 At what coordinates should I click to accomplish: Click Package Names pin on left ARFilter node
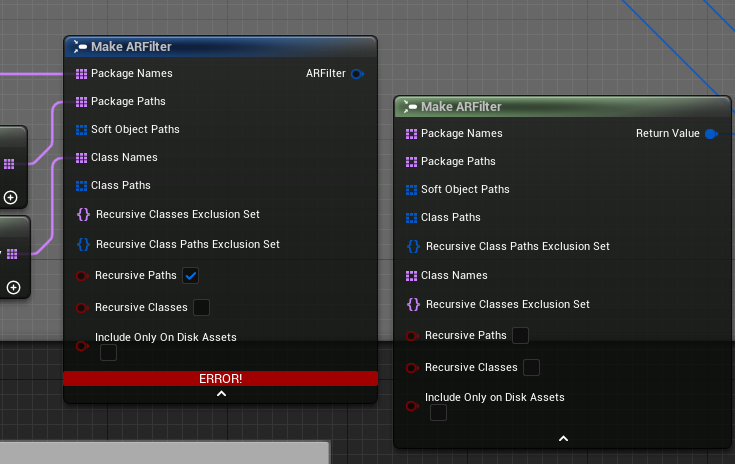[x=81, y=74]
